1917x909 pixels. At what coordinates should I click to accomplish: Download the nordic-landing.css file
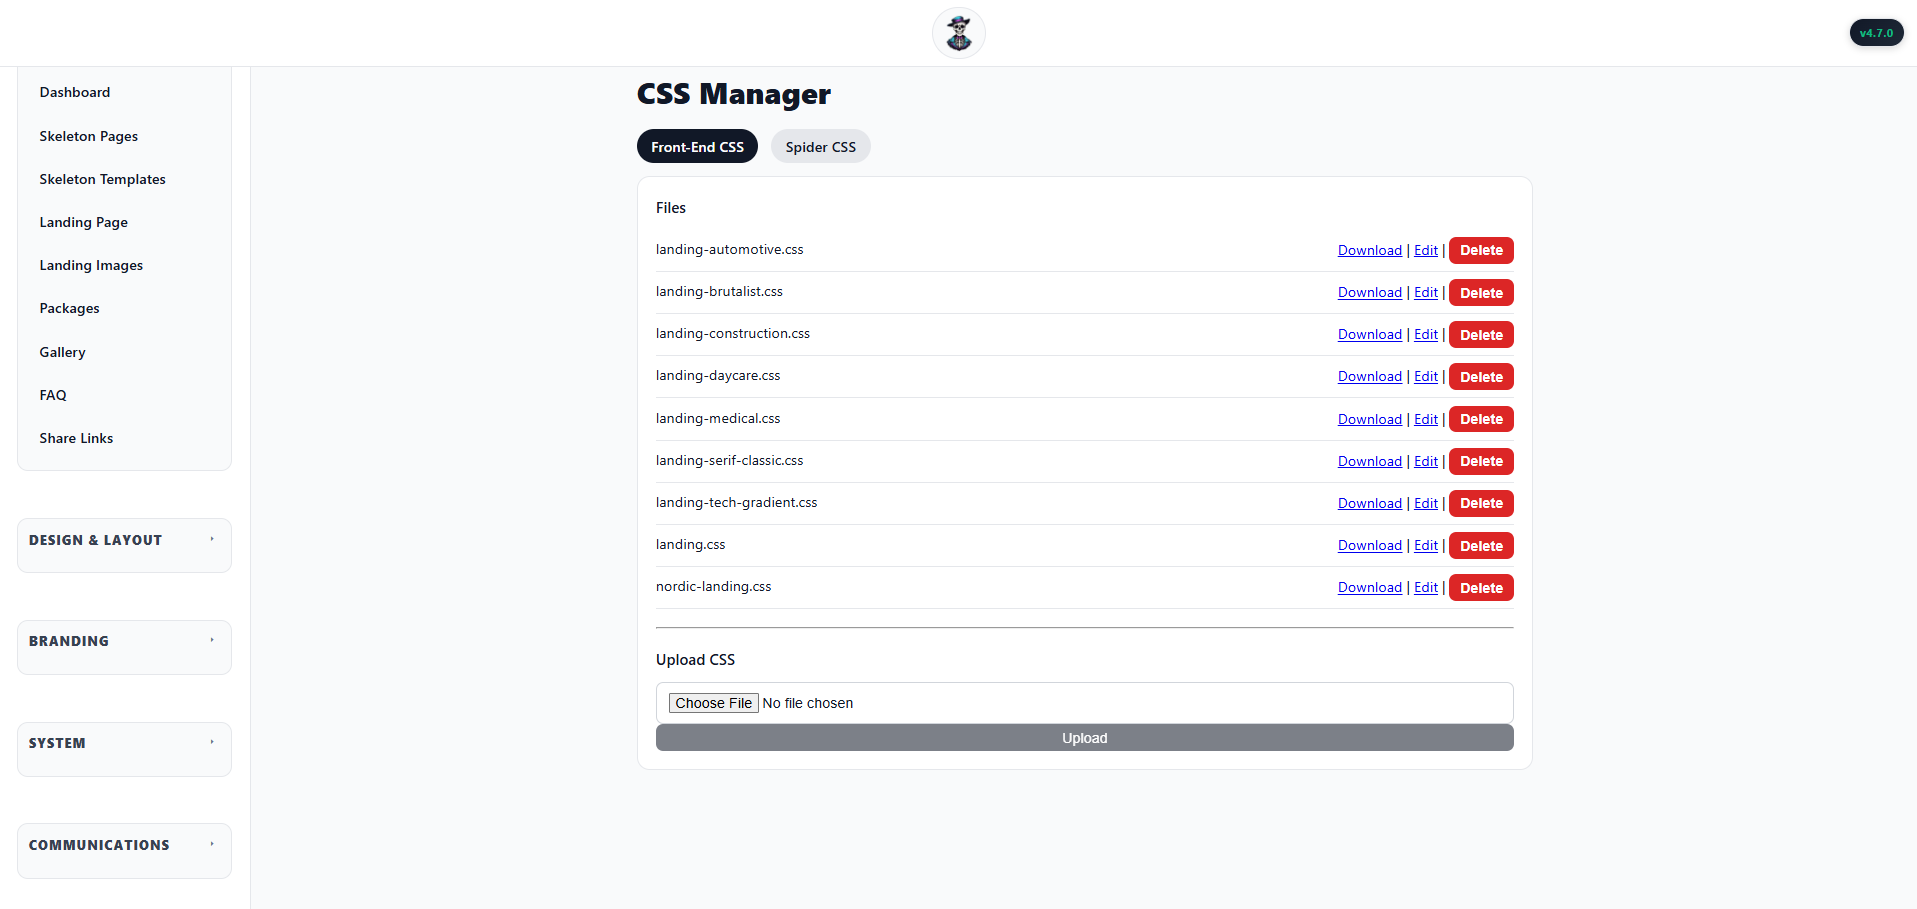click(1369, 588)
